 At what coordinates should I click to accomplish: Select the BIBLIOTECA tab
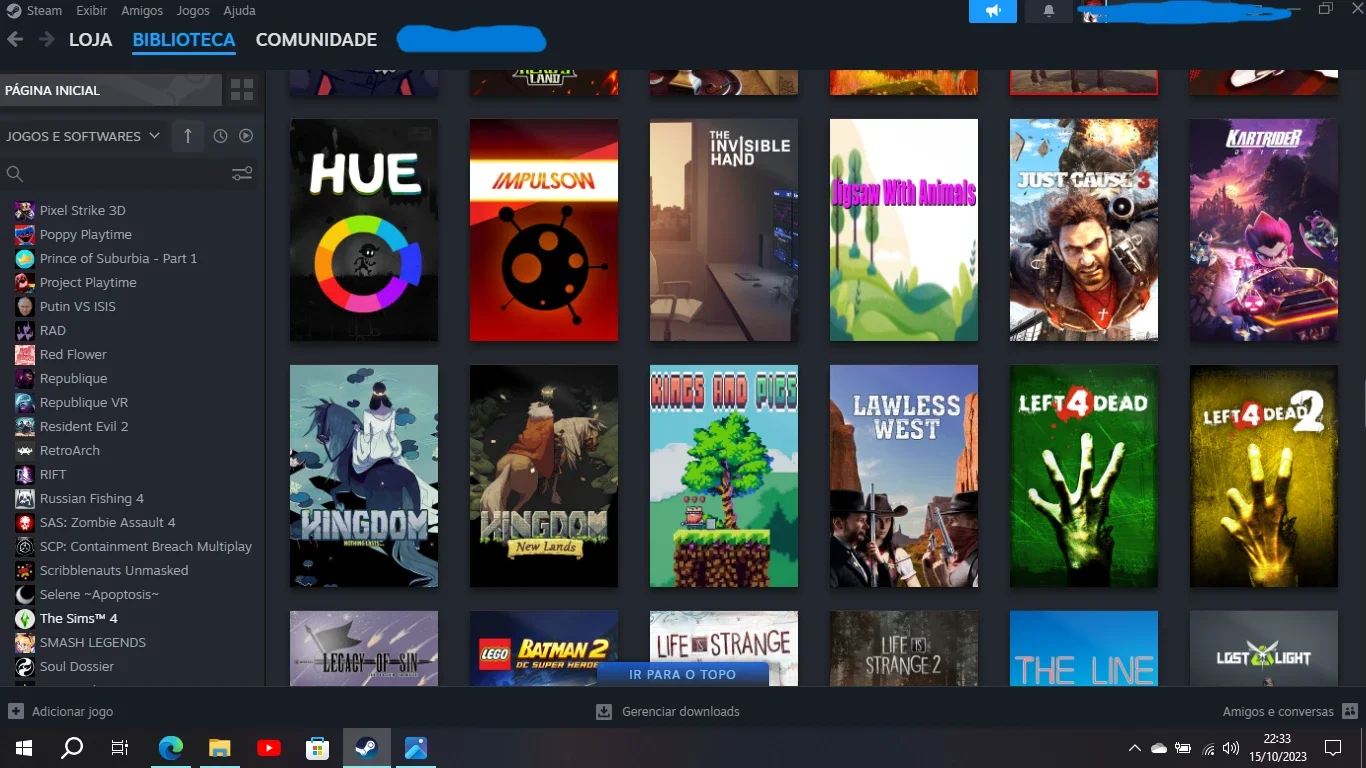(x=184, y=40)
